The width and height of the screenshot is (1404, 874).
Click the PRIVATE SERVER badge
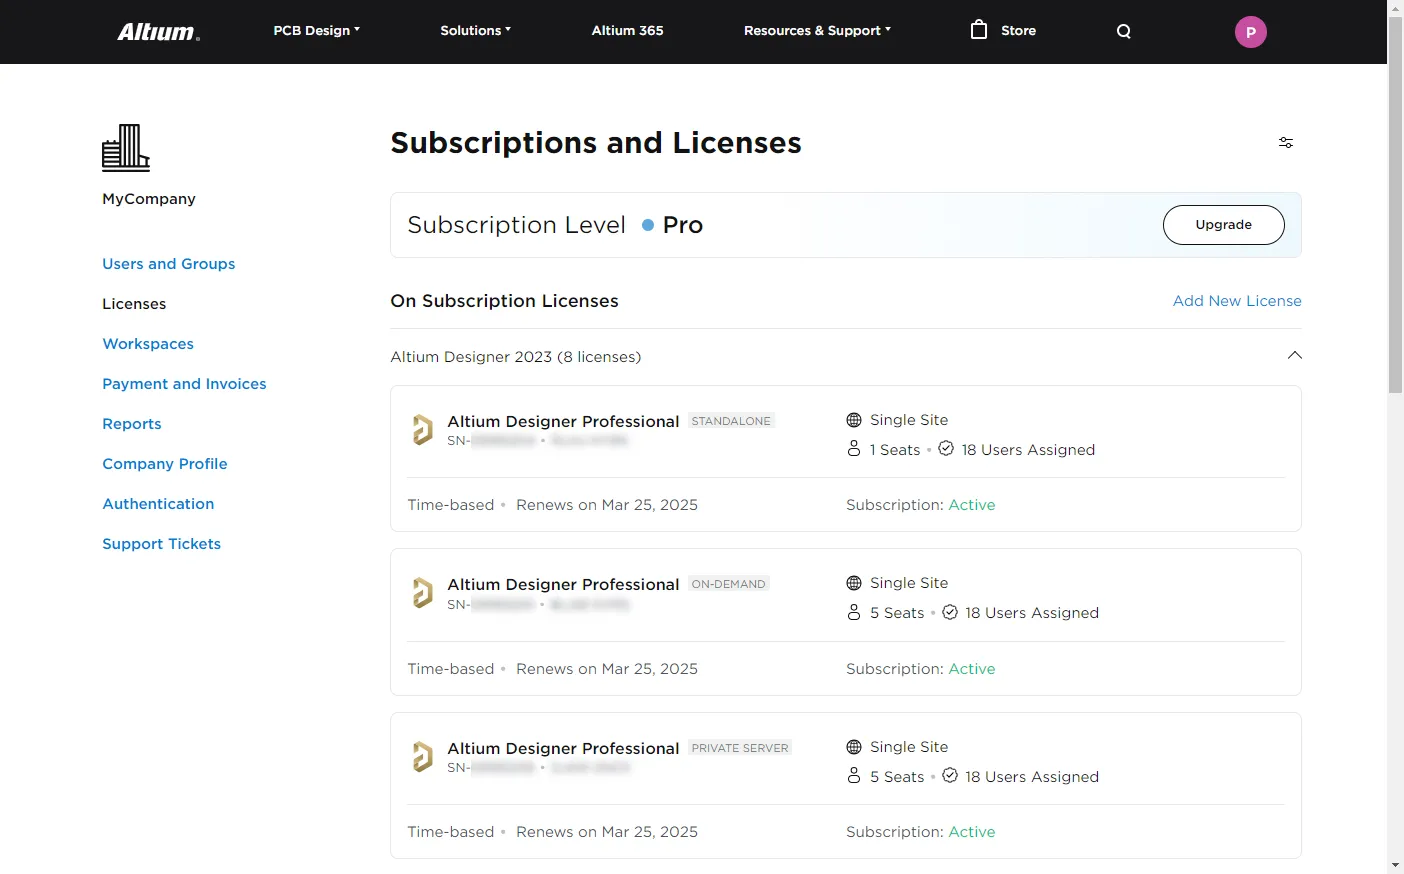[x=740, y=748]
